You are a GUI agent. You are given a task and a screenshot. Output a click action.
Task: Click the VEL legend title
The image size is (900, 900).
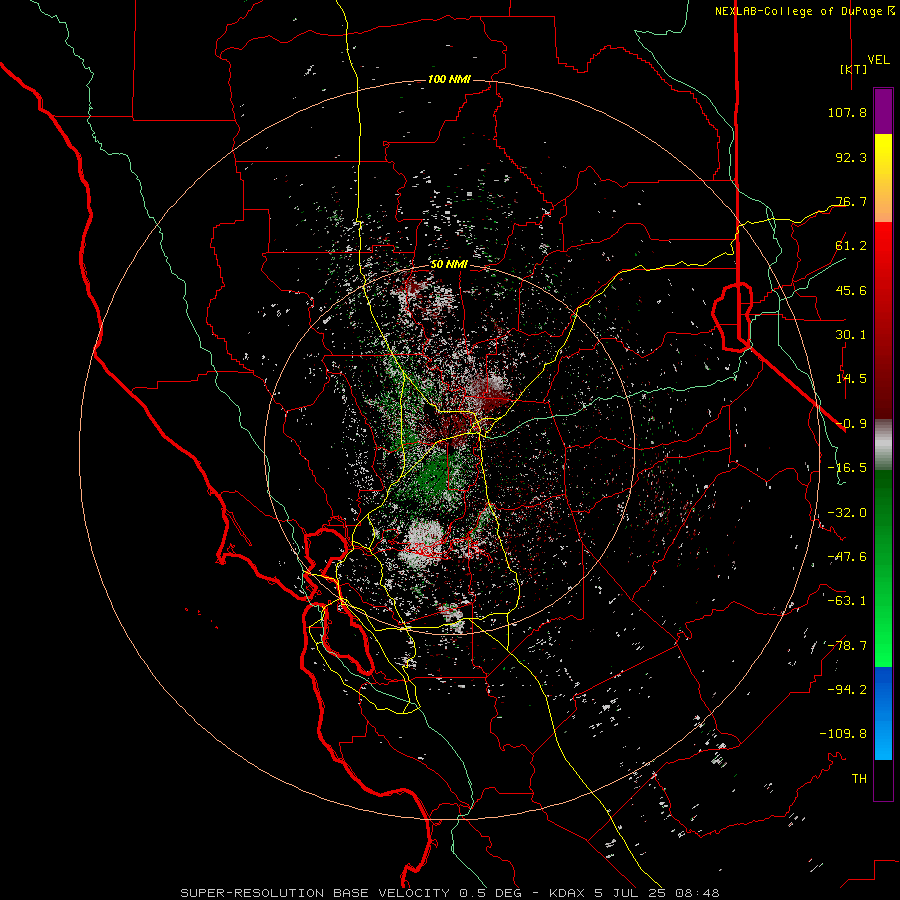pos(878,60)
